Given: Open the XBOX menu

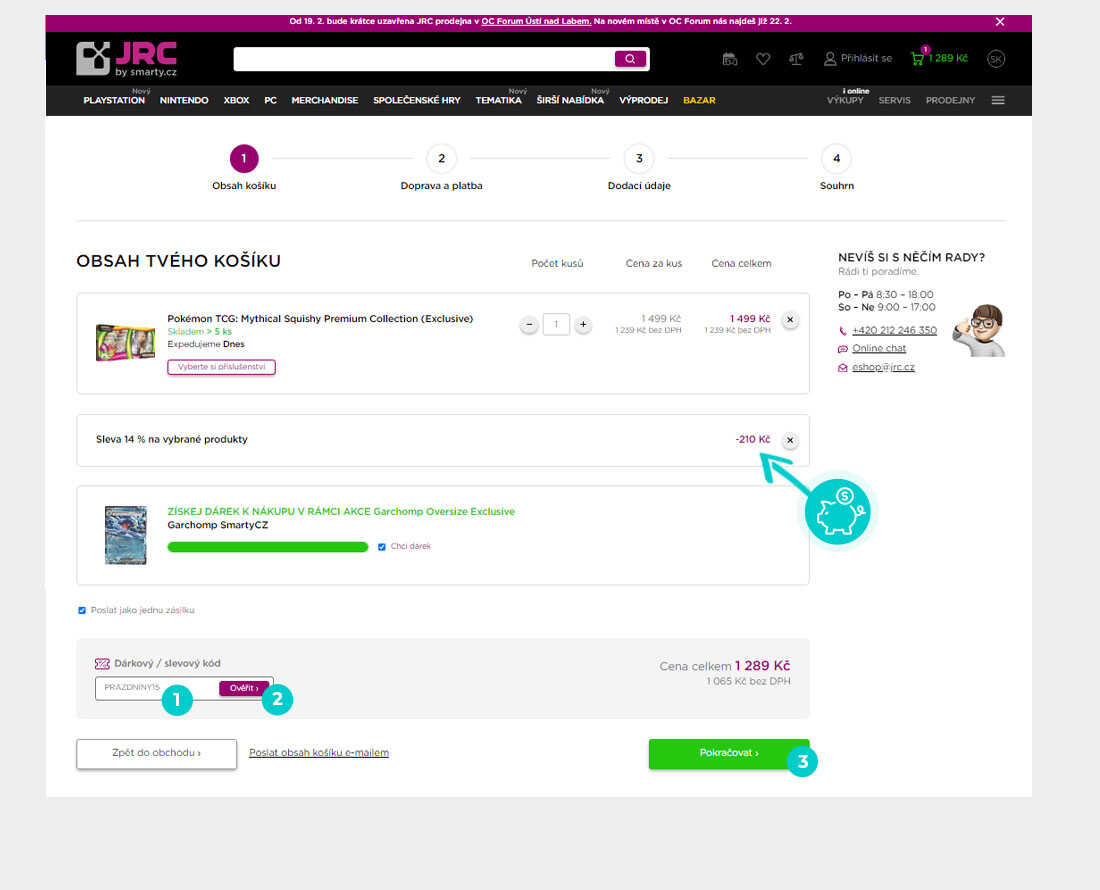Looking at the screenshot, I should (x=236, y=100).
